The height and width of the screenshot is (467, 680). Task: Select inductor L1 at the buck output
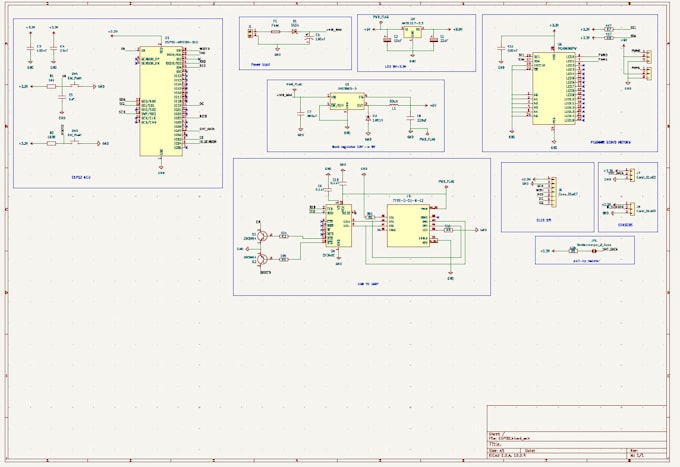coord(394,105)
